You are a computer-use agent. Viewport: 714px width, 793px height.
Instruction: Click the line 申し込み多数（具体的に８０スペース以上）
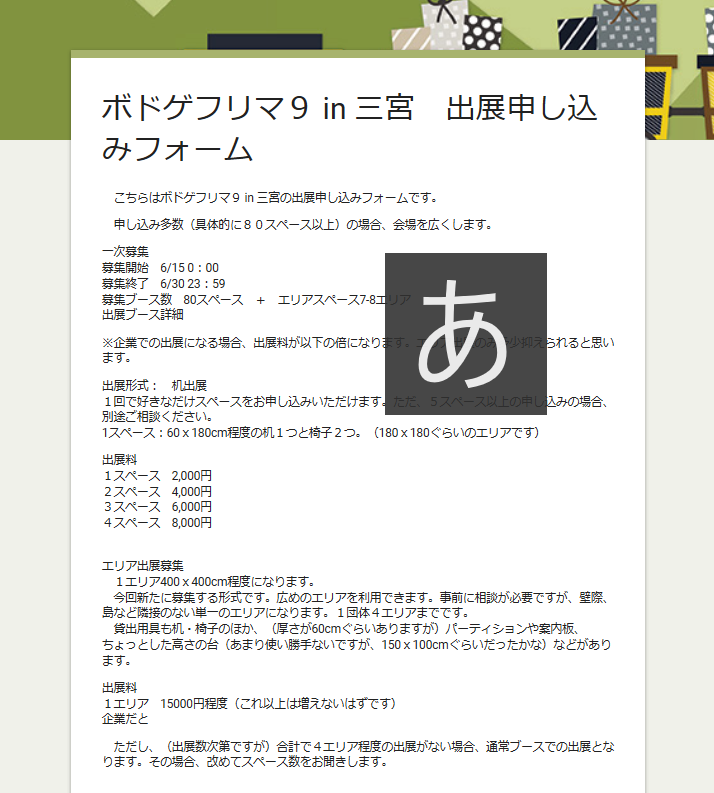(303, 225)
